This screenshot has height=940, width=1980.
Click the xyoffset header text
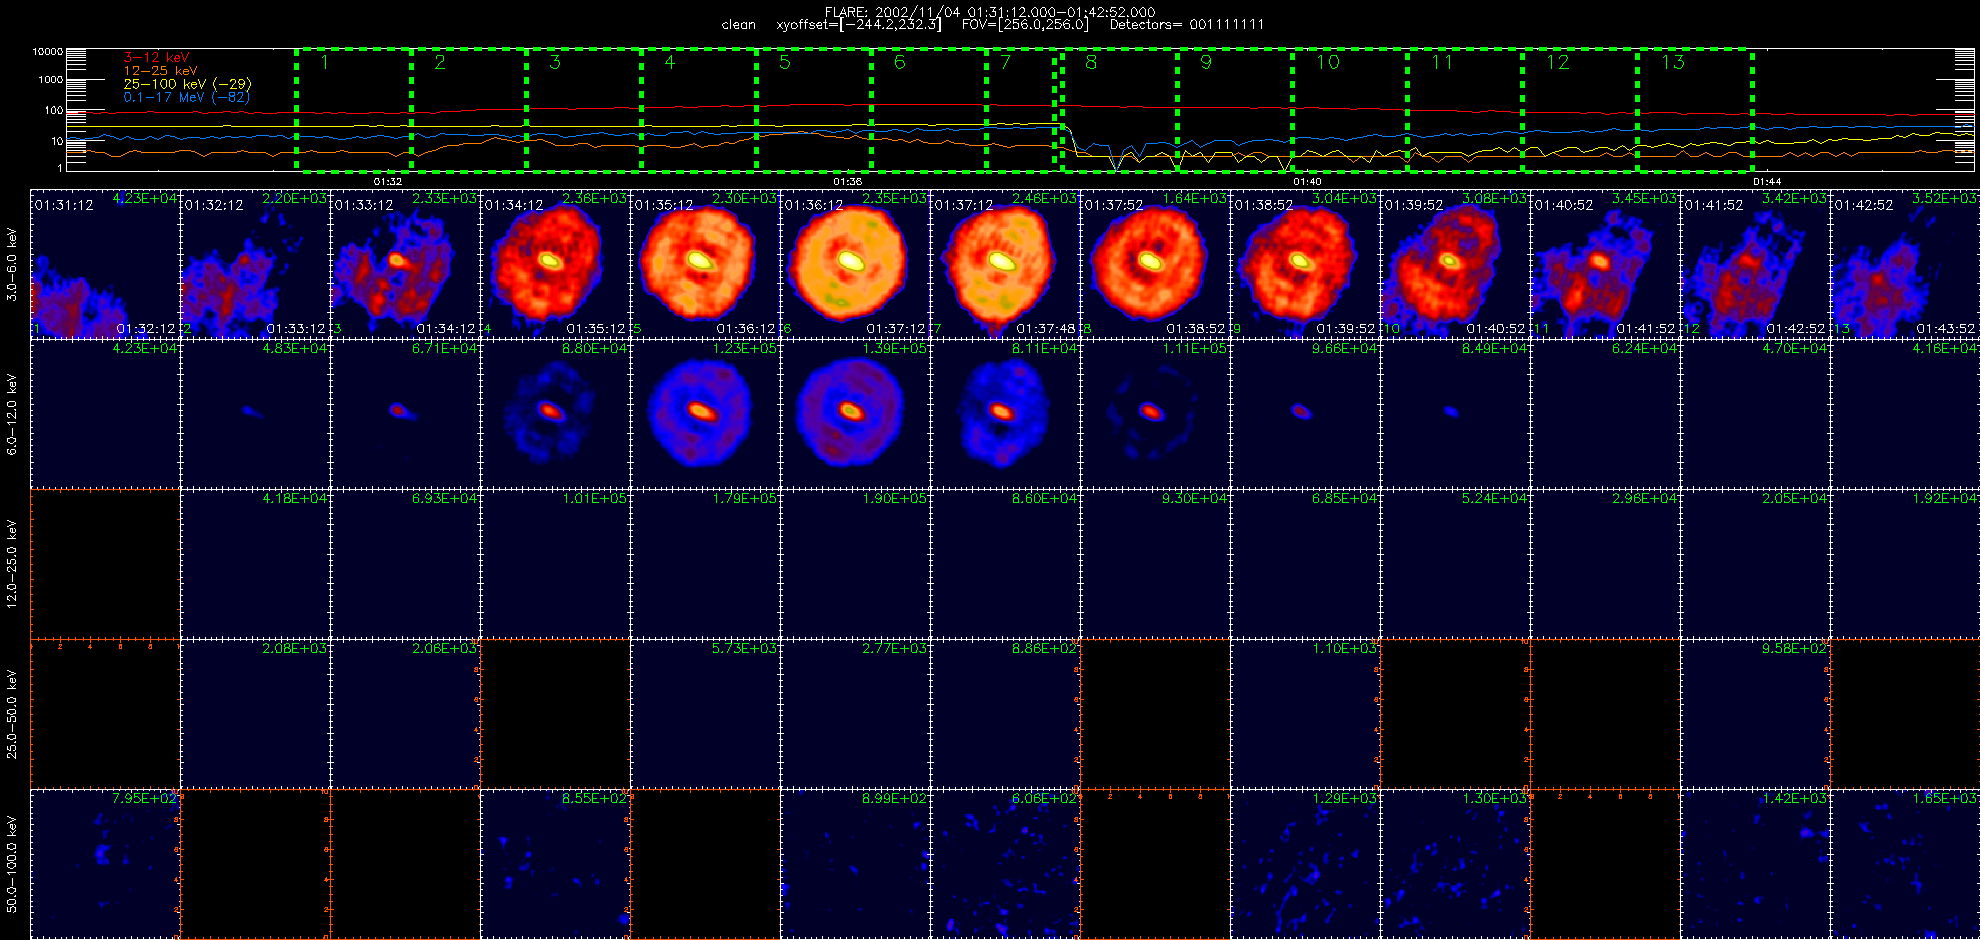coord(859,25)
